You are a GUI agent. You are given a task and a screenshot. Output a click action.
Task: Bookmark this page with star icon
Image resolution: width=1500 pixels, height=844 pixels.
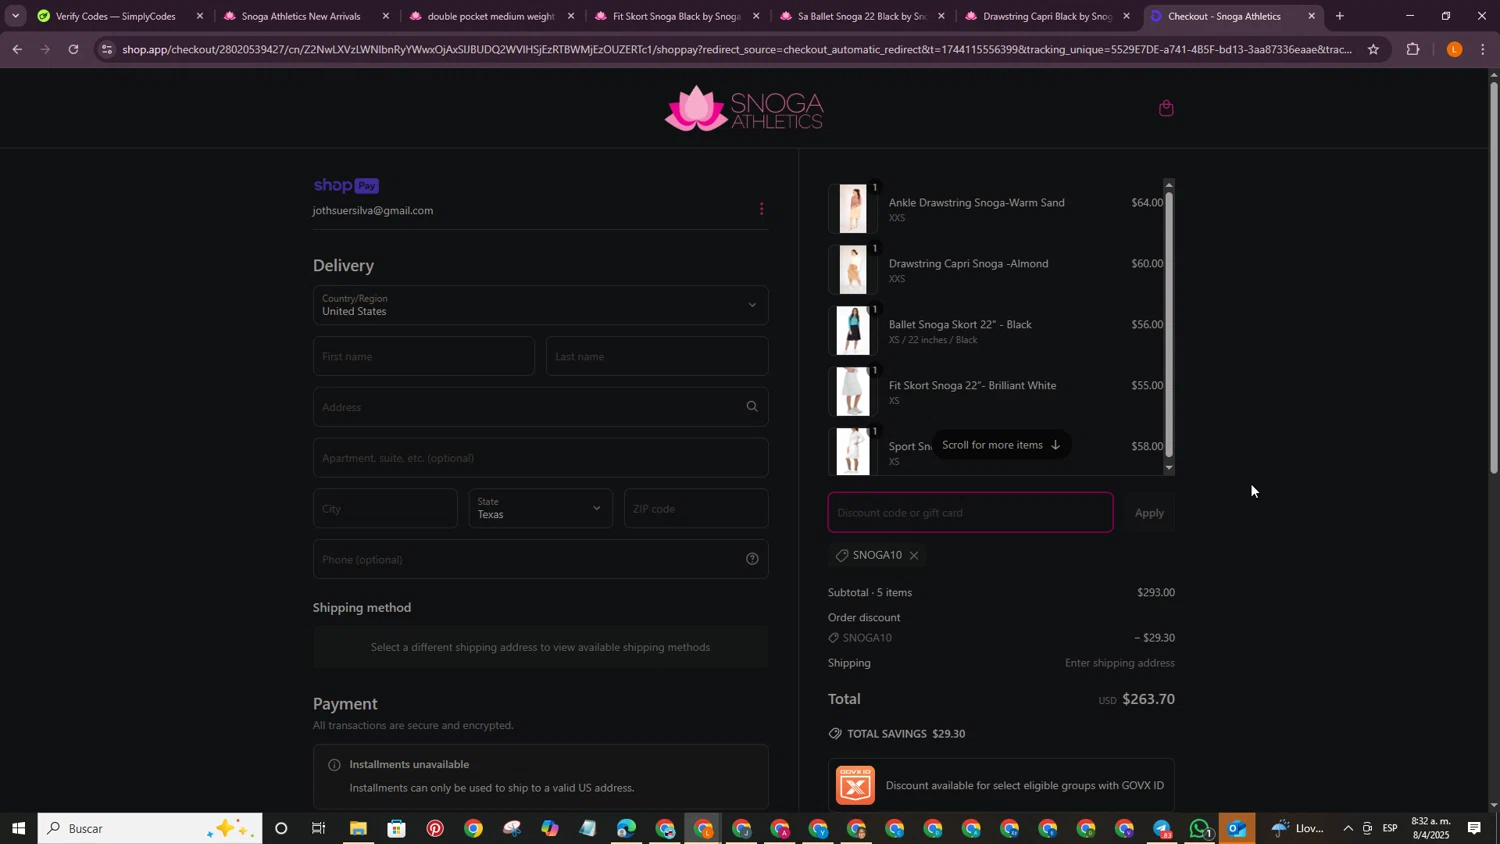(x=1373, y=49)
